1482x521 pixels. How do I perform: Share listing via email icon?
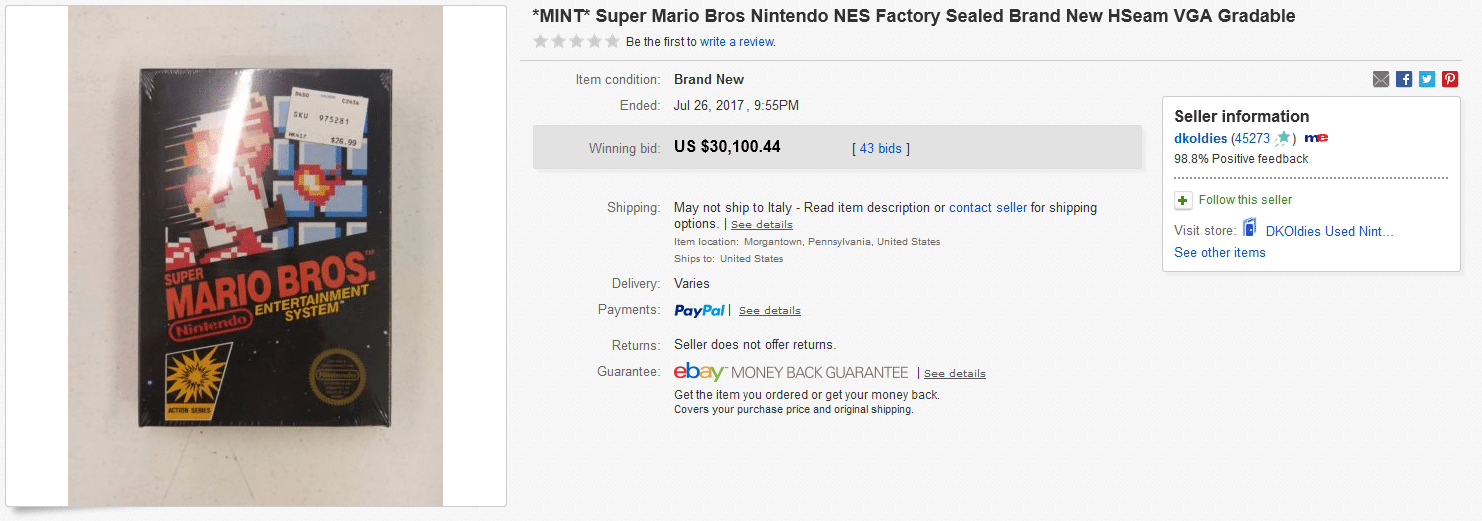(x=1381, y=80)
